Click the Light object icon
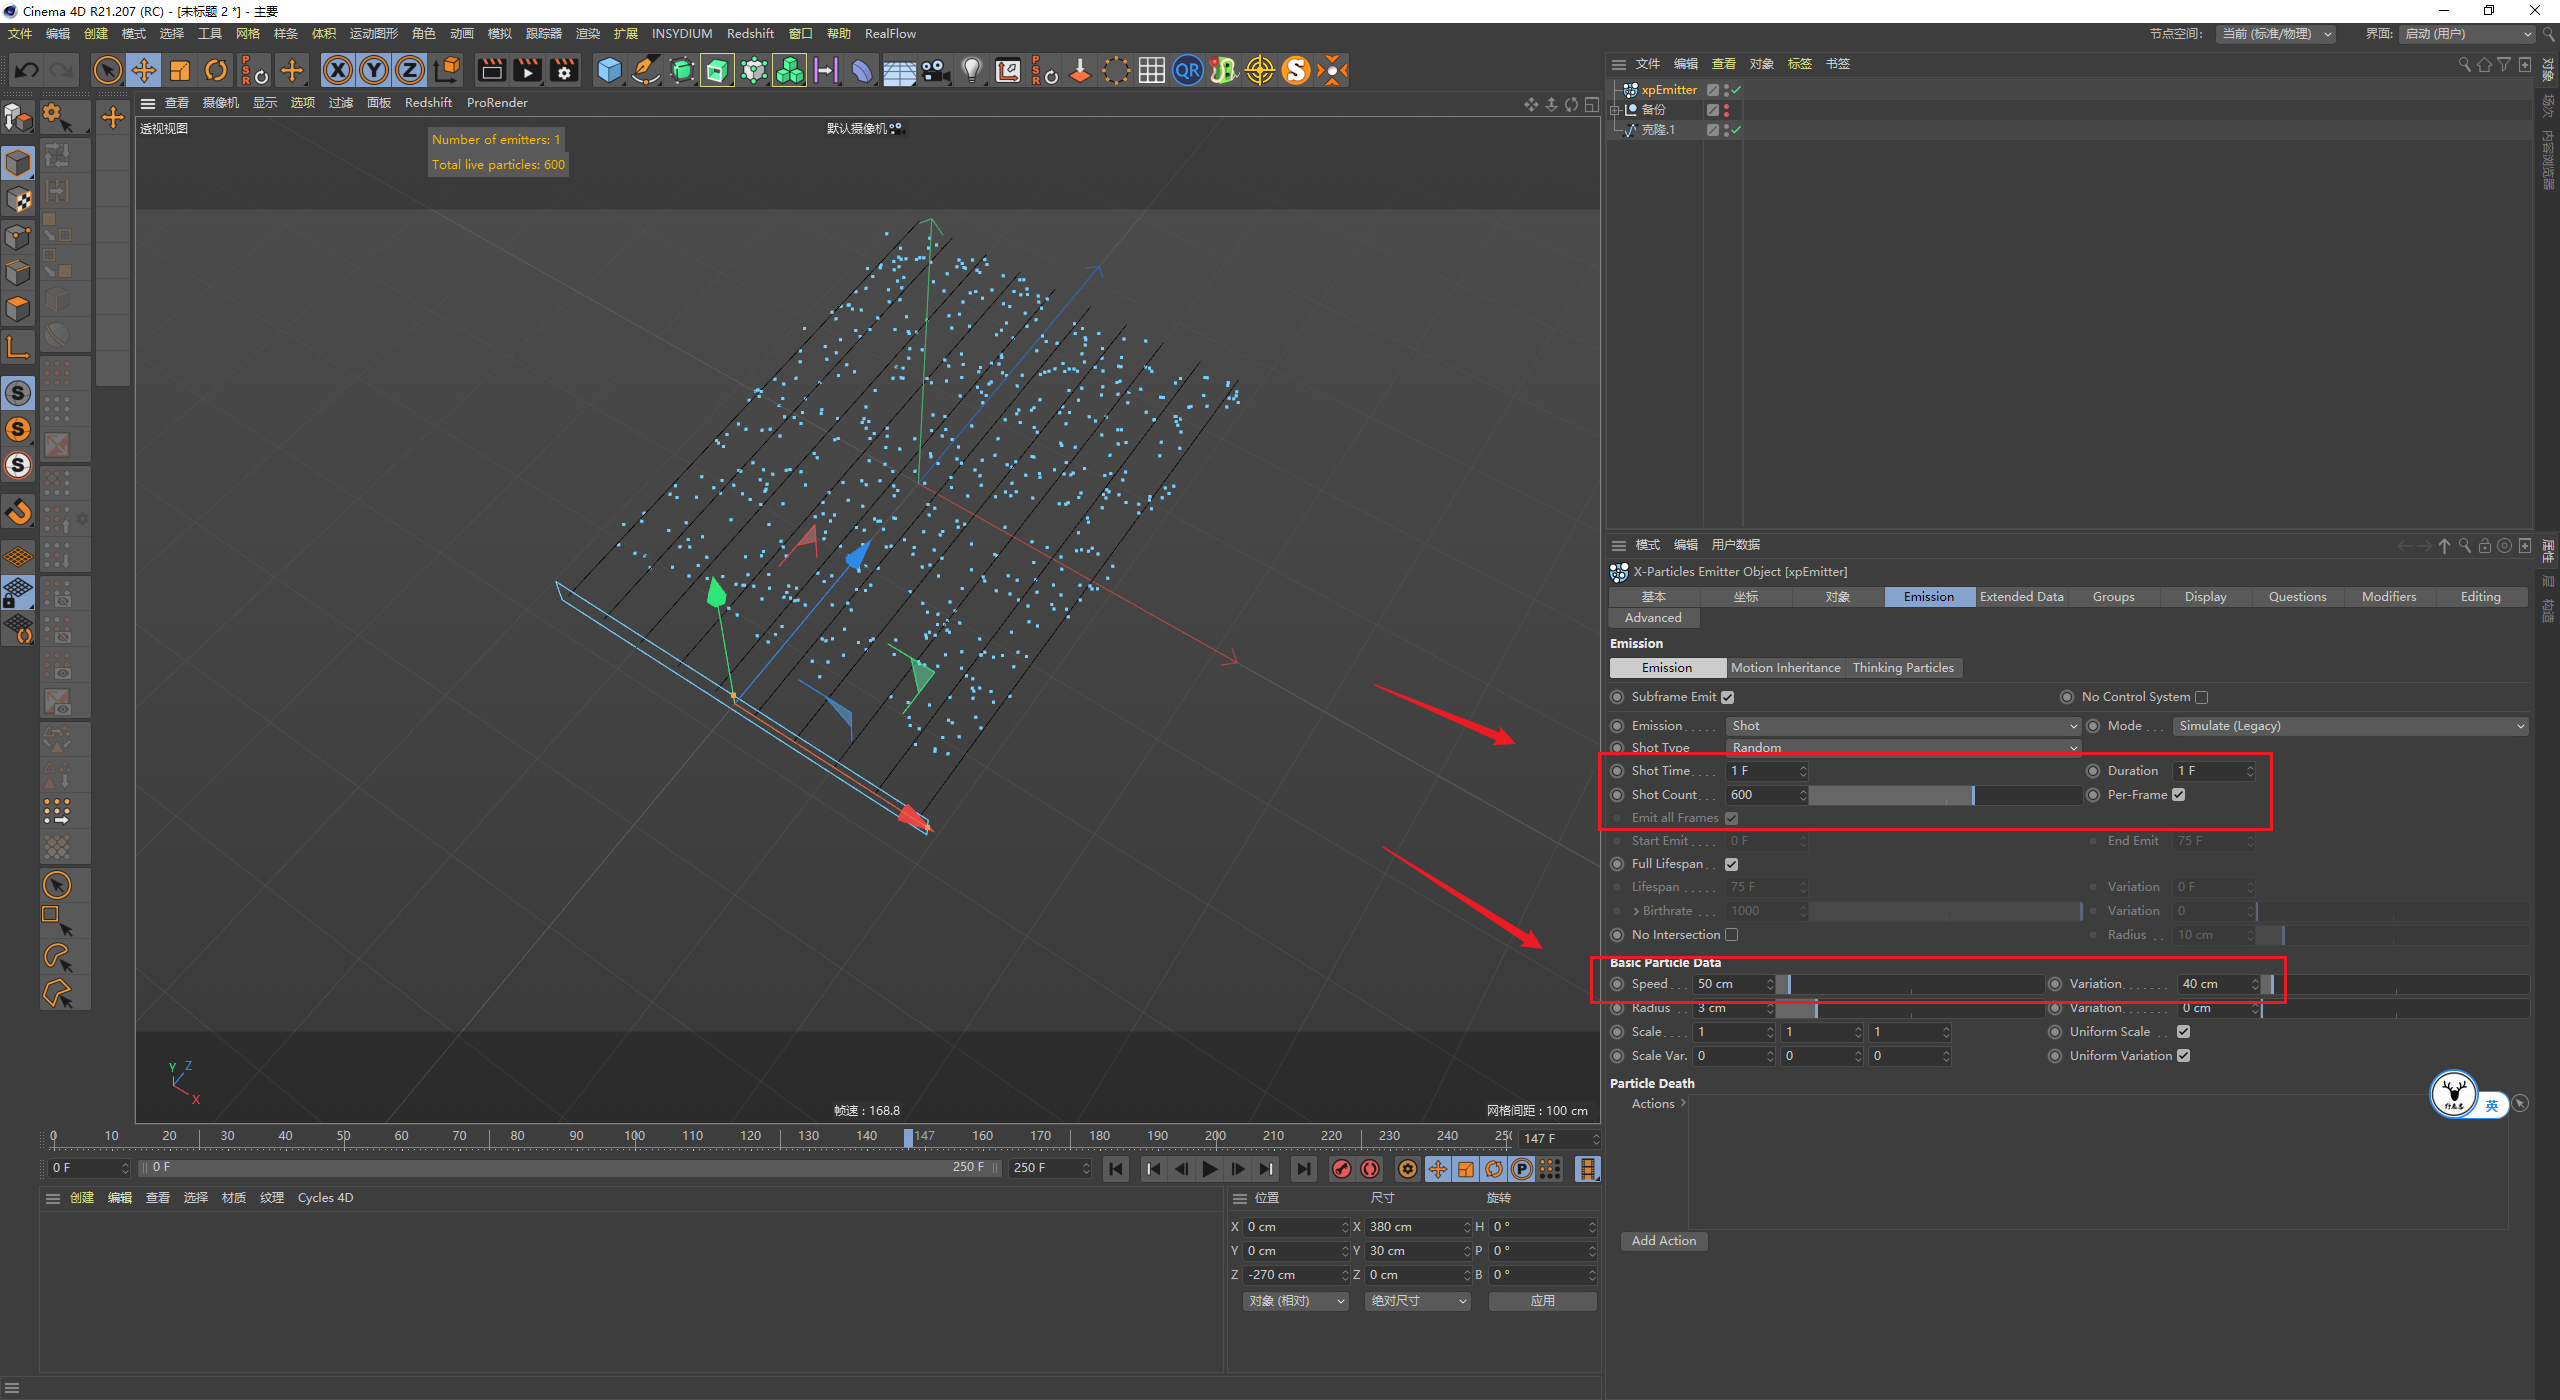2560x1400 pixels. 971,70
